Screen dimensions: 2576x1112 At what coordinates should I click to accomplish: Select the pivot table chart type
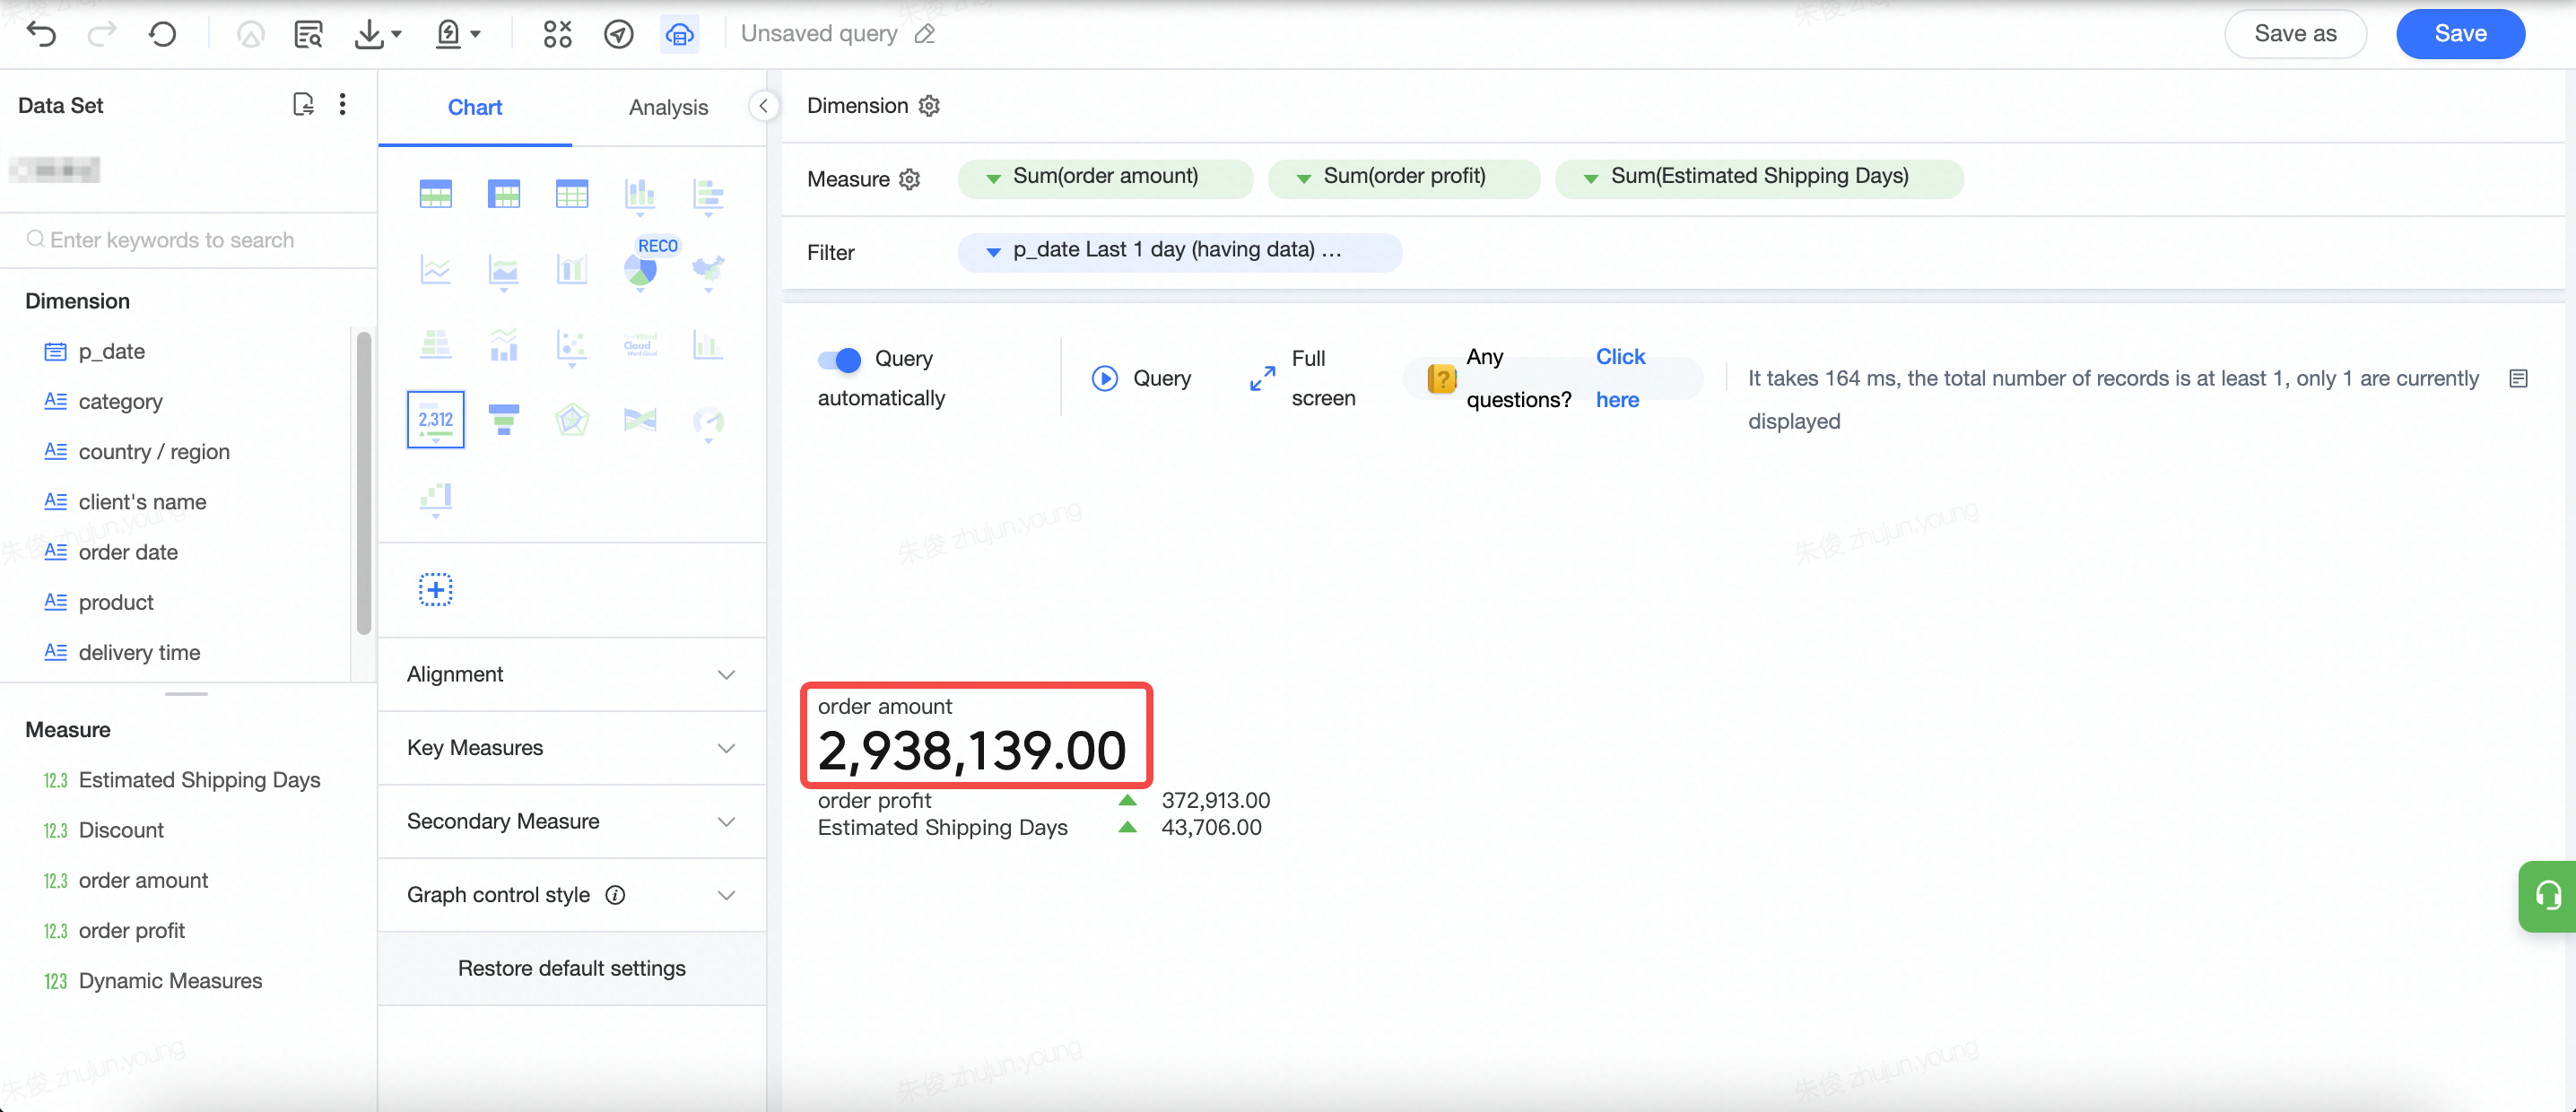click(x=503, y=193)
